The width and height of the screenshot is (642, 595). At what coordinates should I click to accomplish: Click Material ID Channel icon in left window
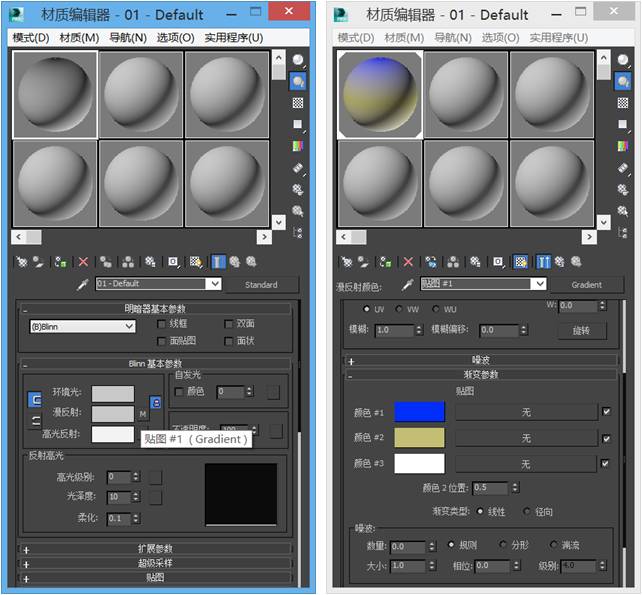point(173,262)
